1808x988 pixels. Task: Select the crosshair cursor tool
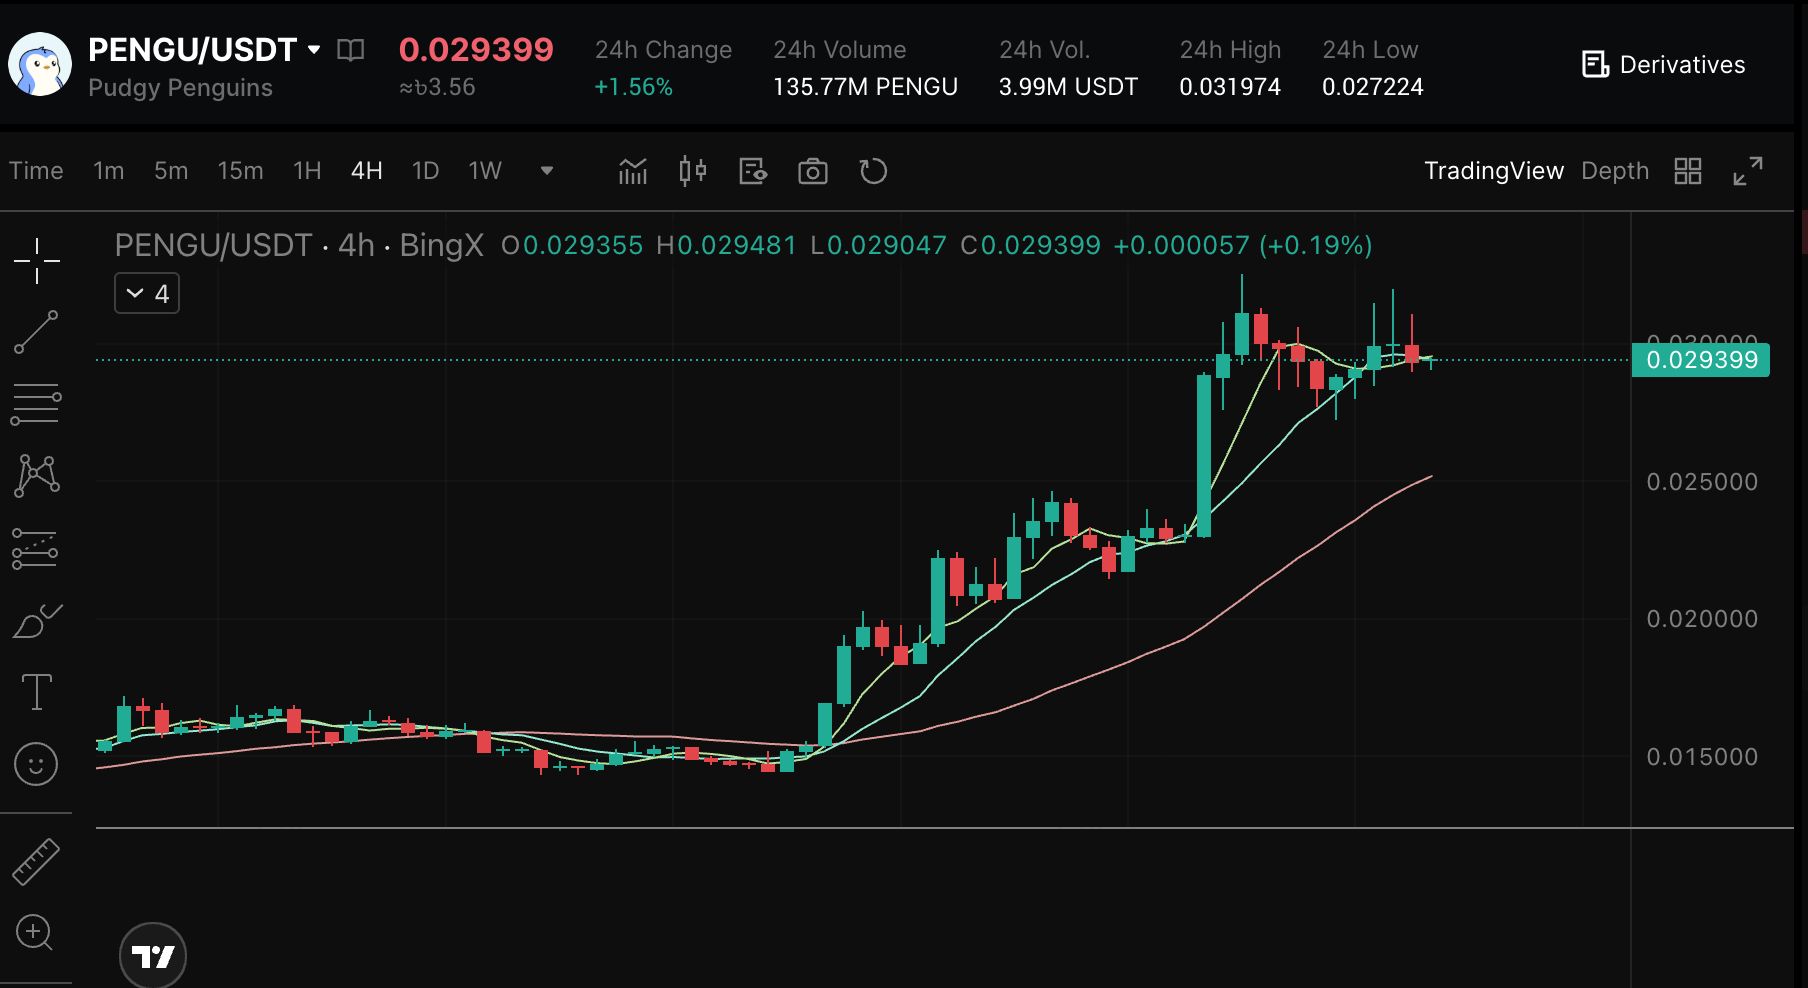36,260
